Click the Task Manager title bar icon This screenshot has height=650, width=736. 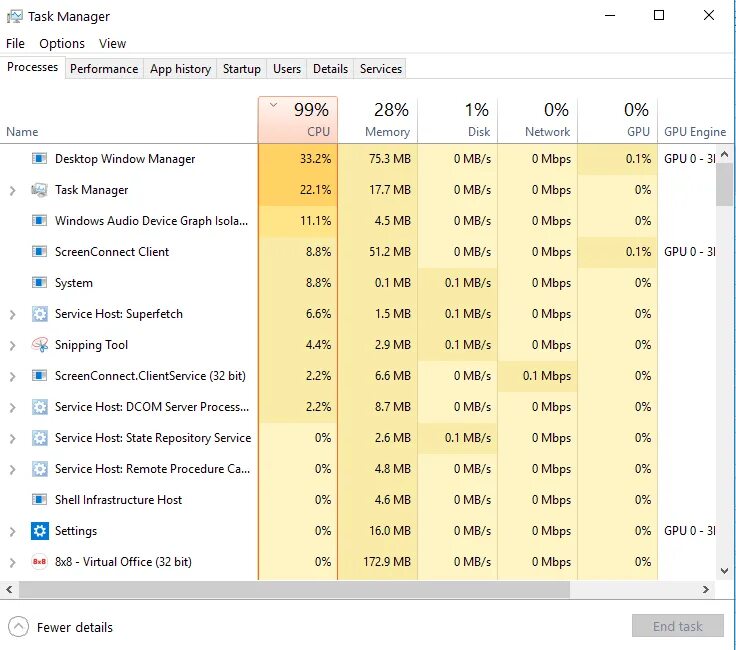point(15,17)
